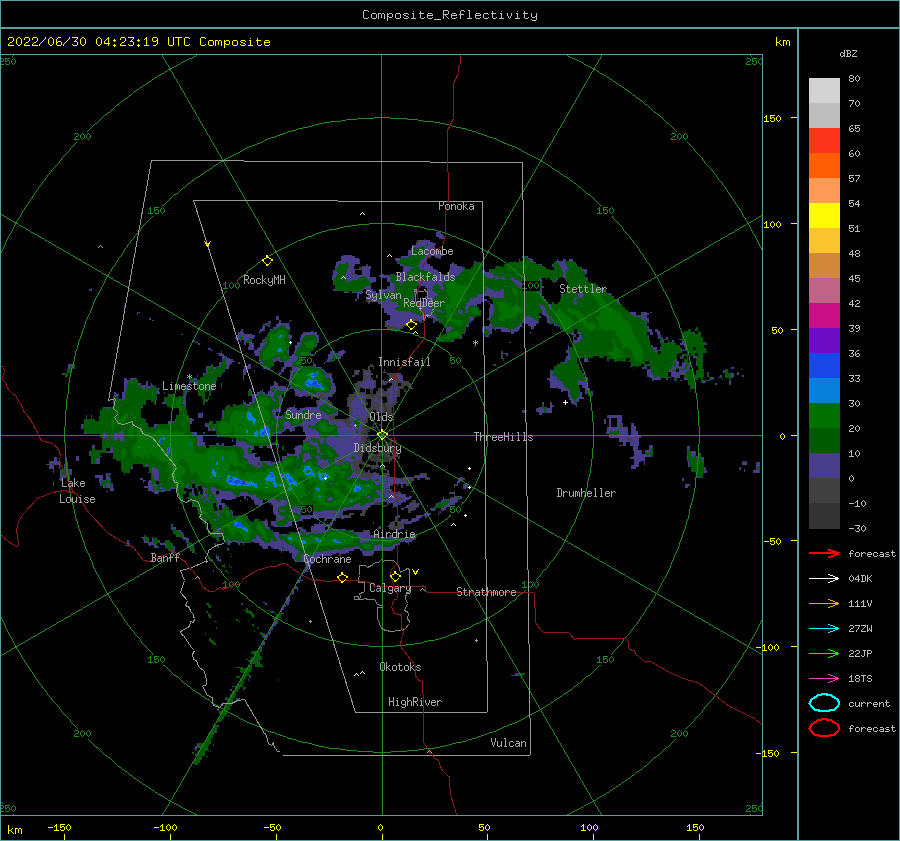Click the Sylvan map label
The width and height of the screenshot is (900, 841).
coord(383,295)
